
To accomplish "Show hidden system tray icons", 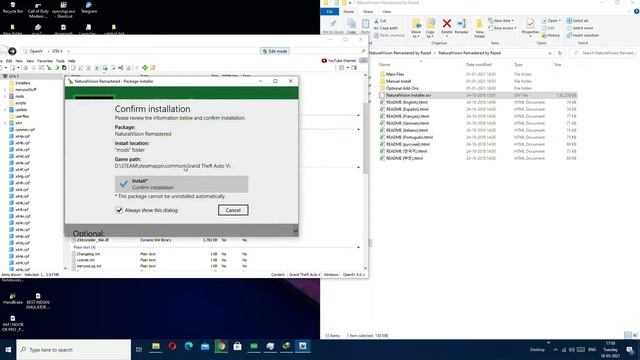I will pos(555,350).
